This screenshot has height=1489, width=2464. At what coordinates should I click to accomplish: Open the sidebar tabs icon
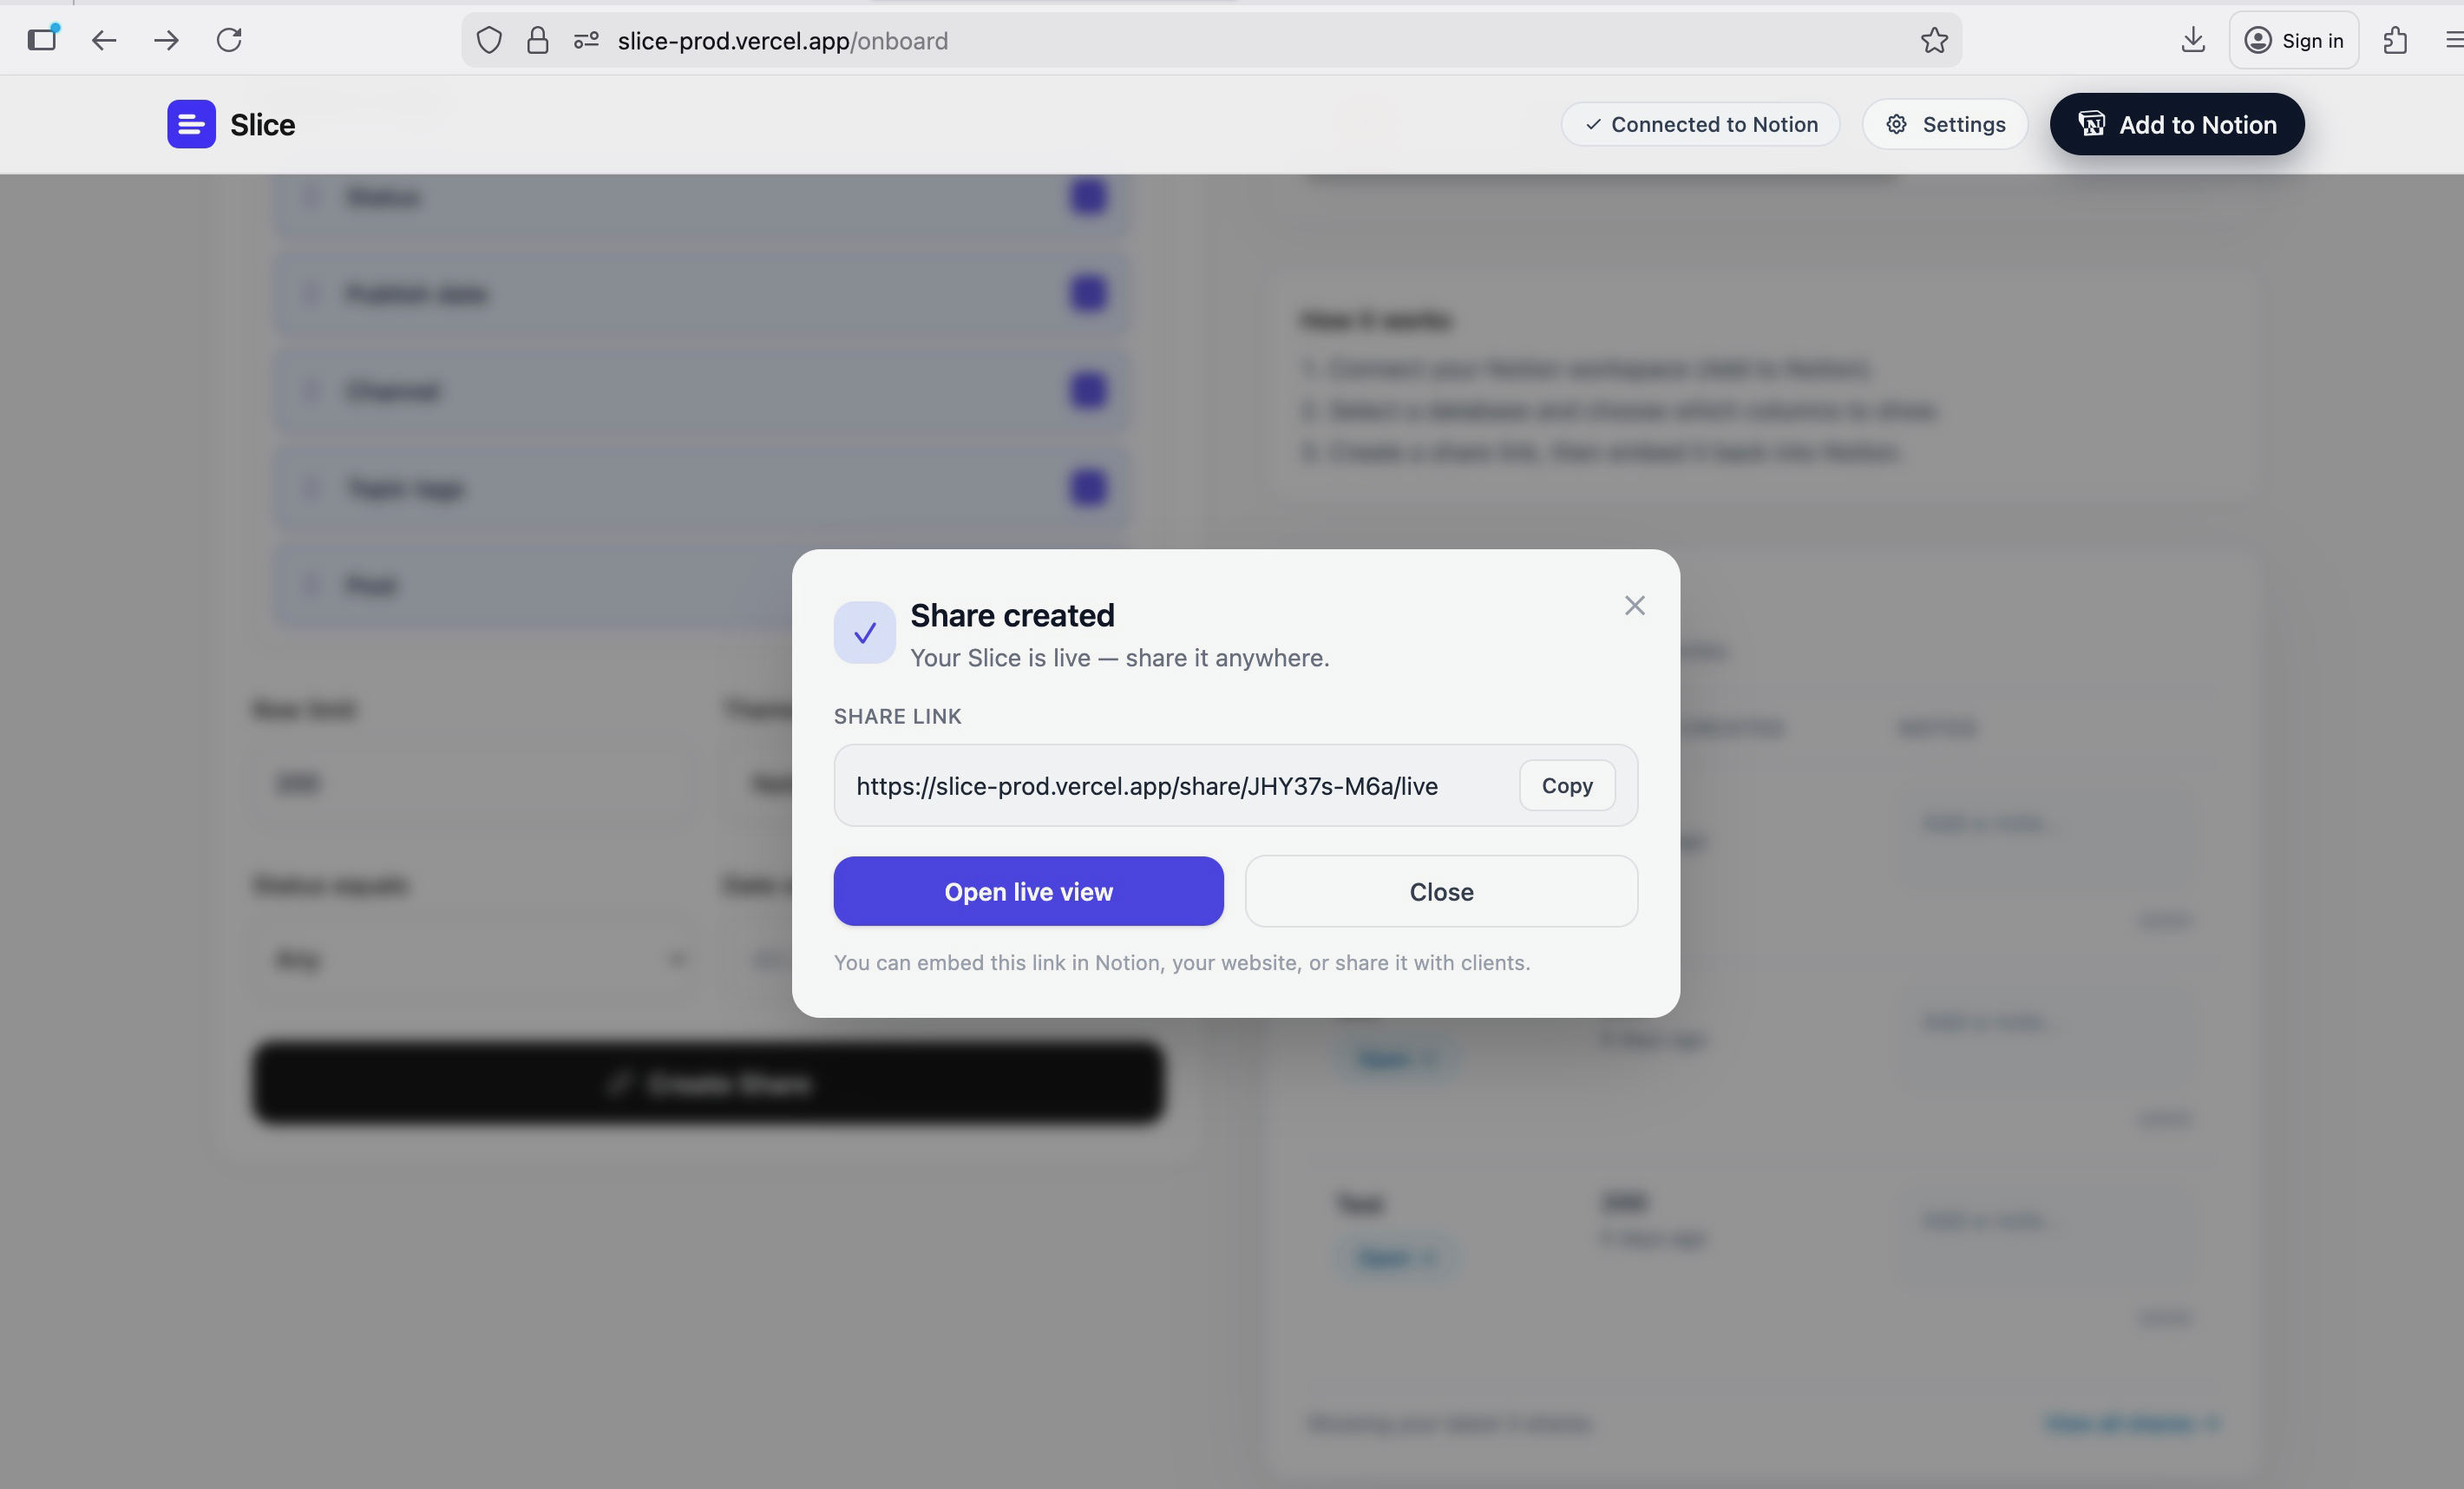(43, 39)
